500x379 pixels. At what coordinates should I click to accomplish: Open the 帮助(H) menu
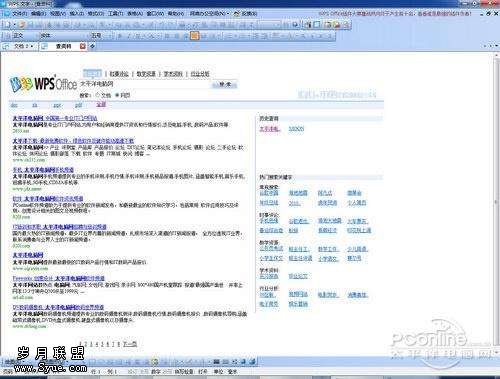(x=176, y=14)
